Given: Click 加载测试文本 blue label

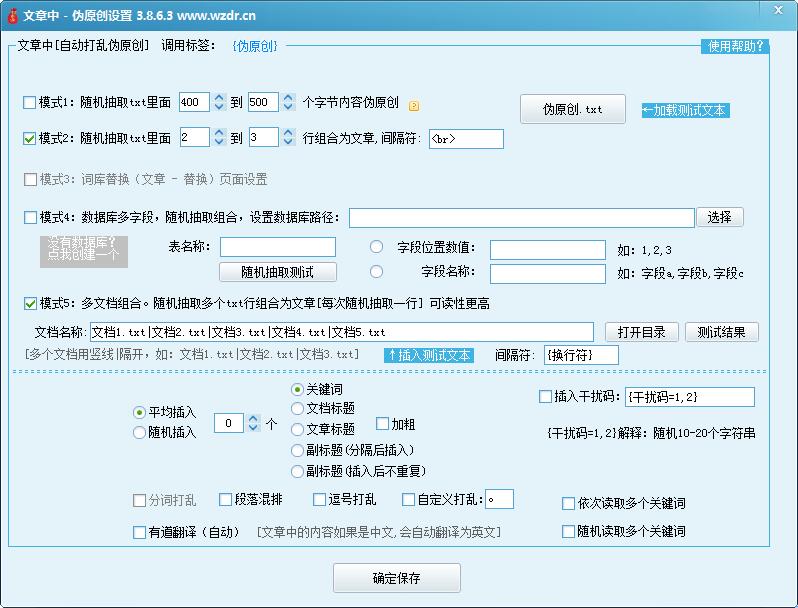Looking at the screenshot, I should pyautogui.click(x=685, y=110).
